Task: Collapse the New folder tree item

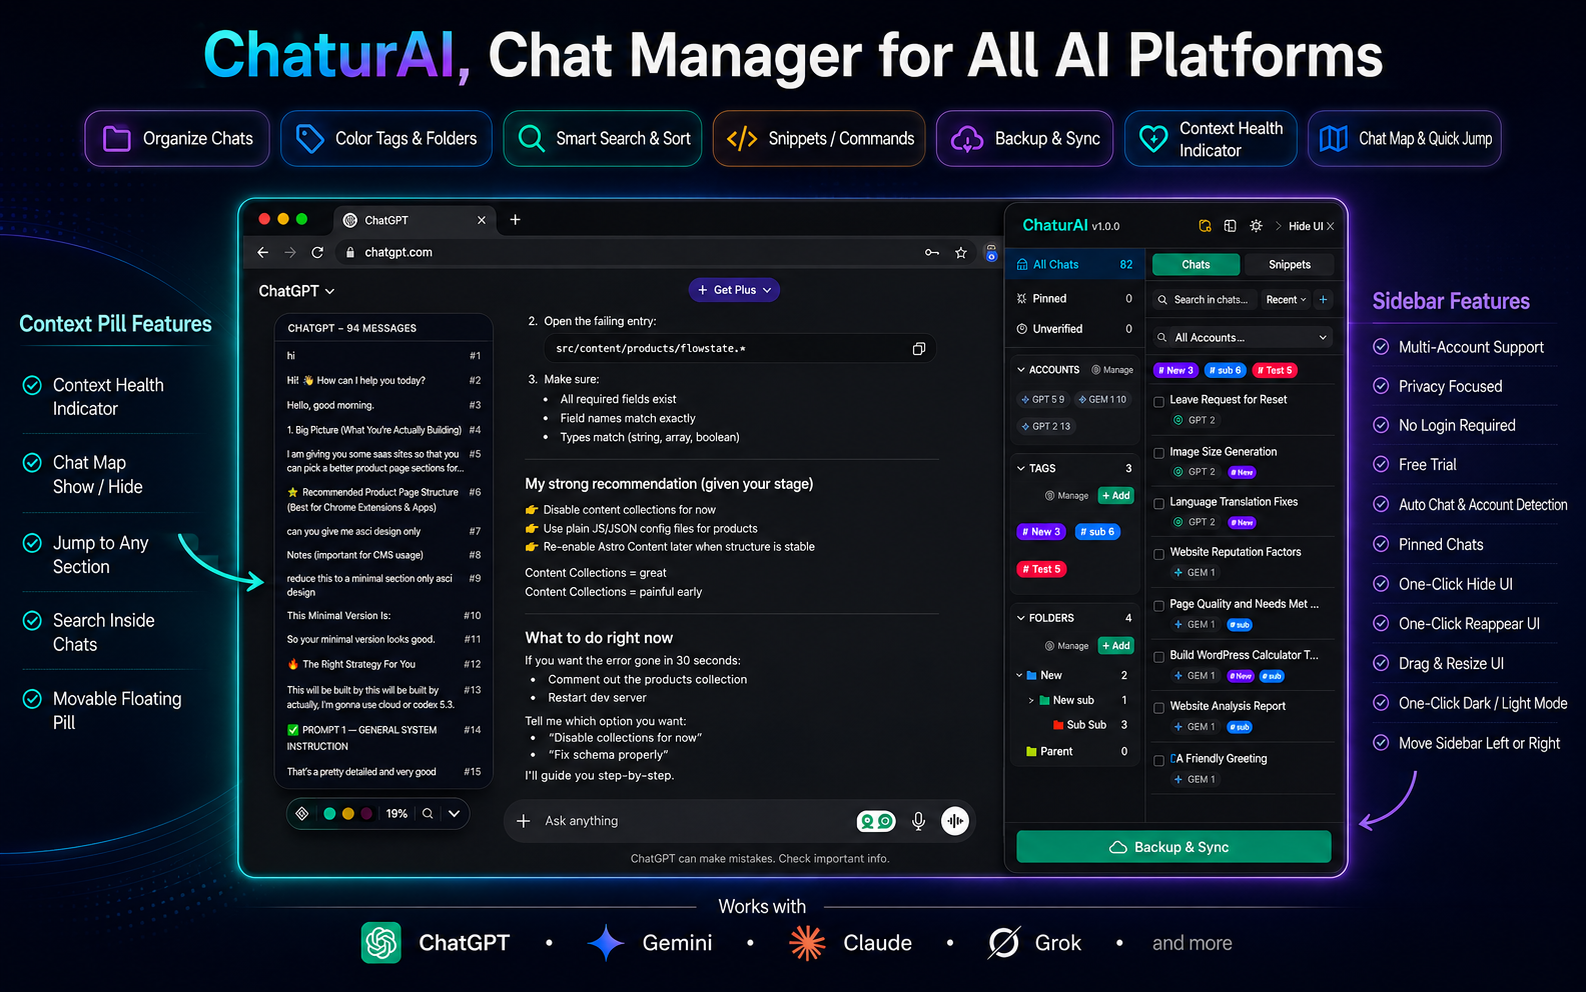Action: [1019, 676]
